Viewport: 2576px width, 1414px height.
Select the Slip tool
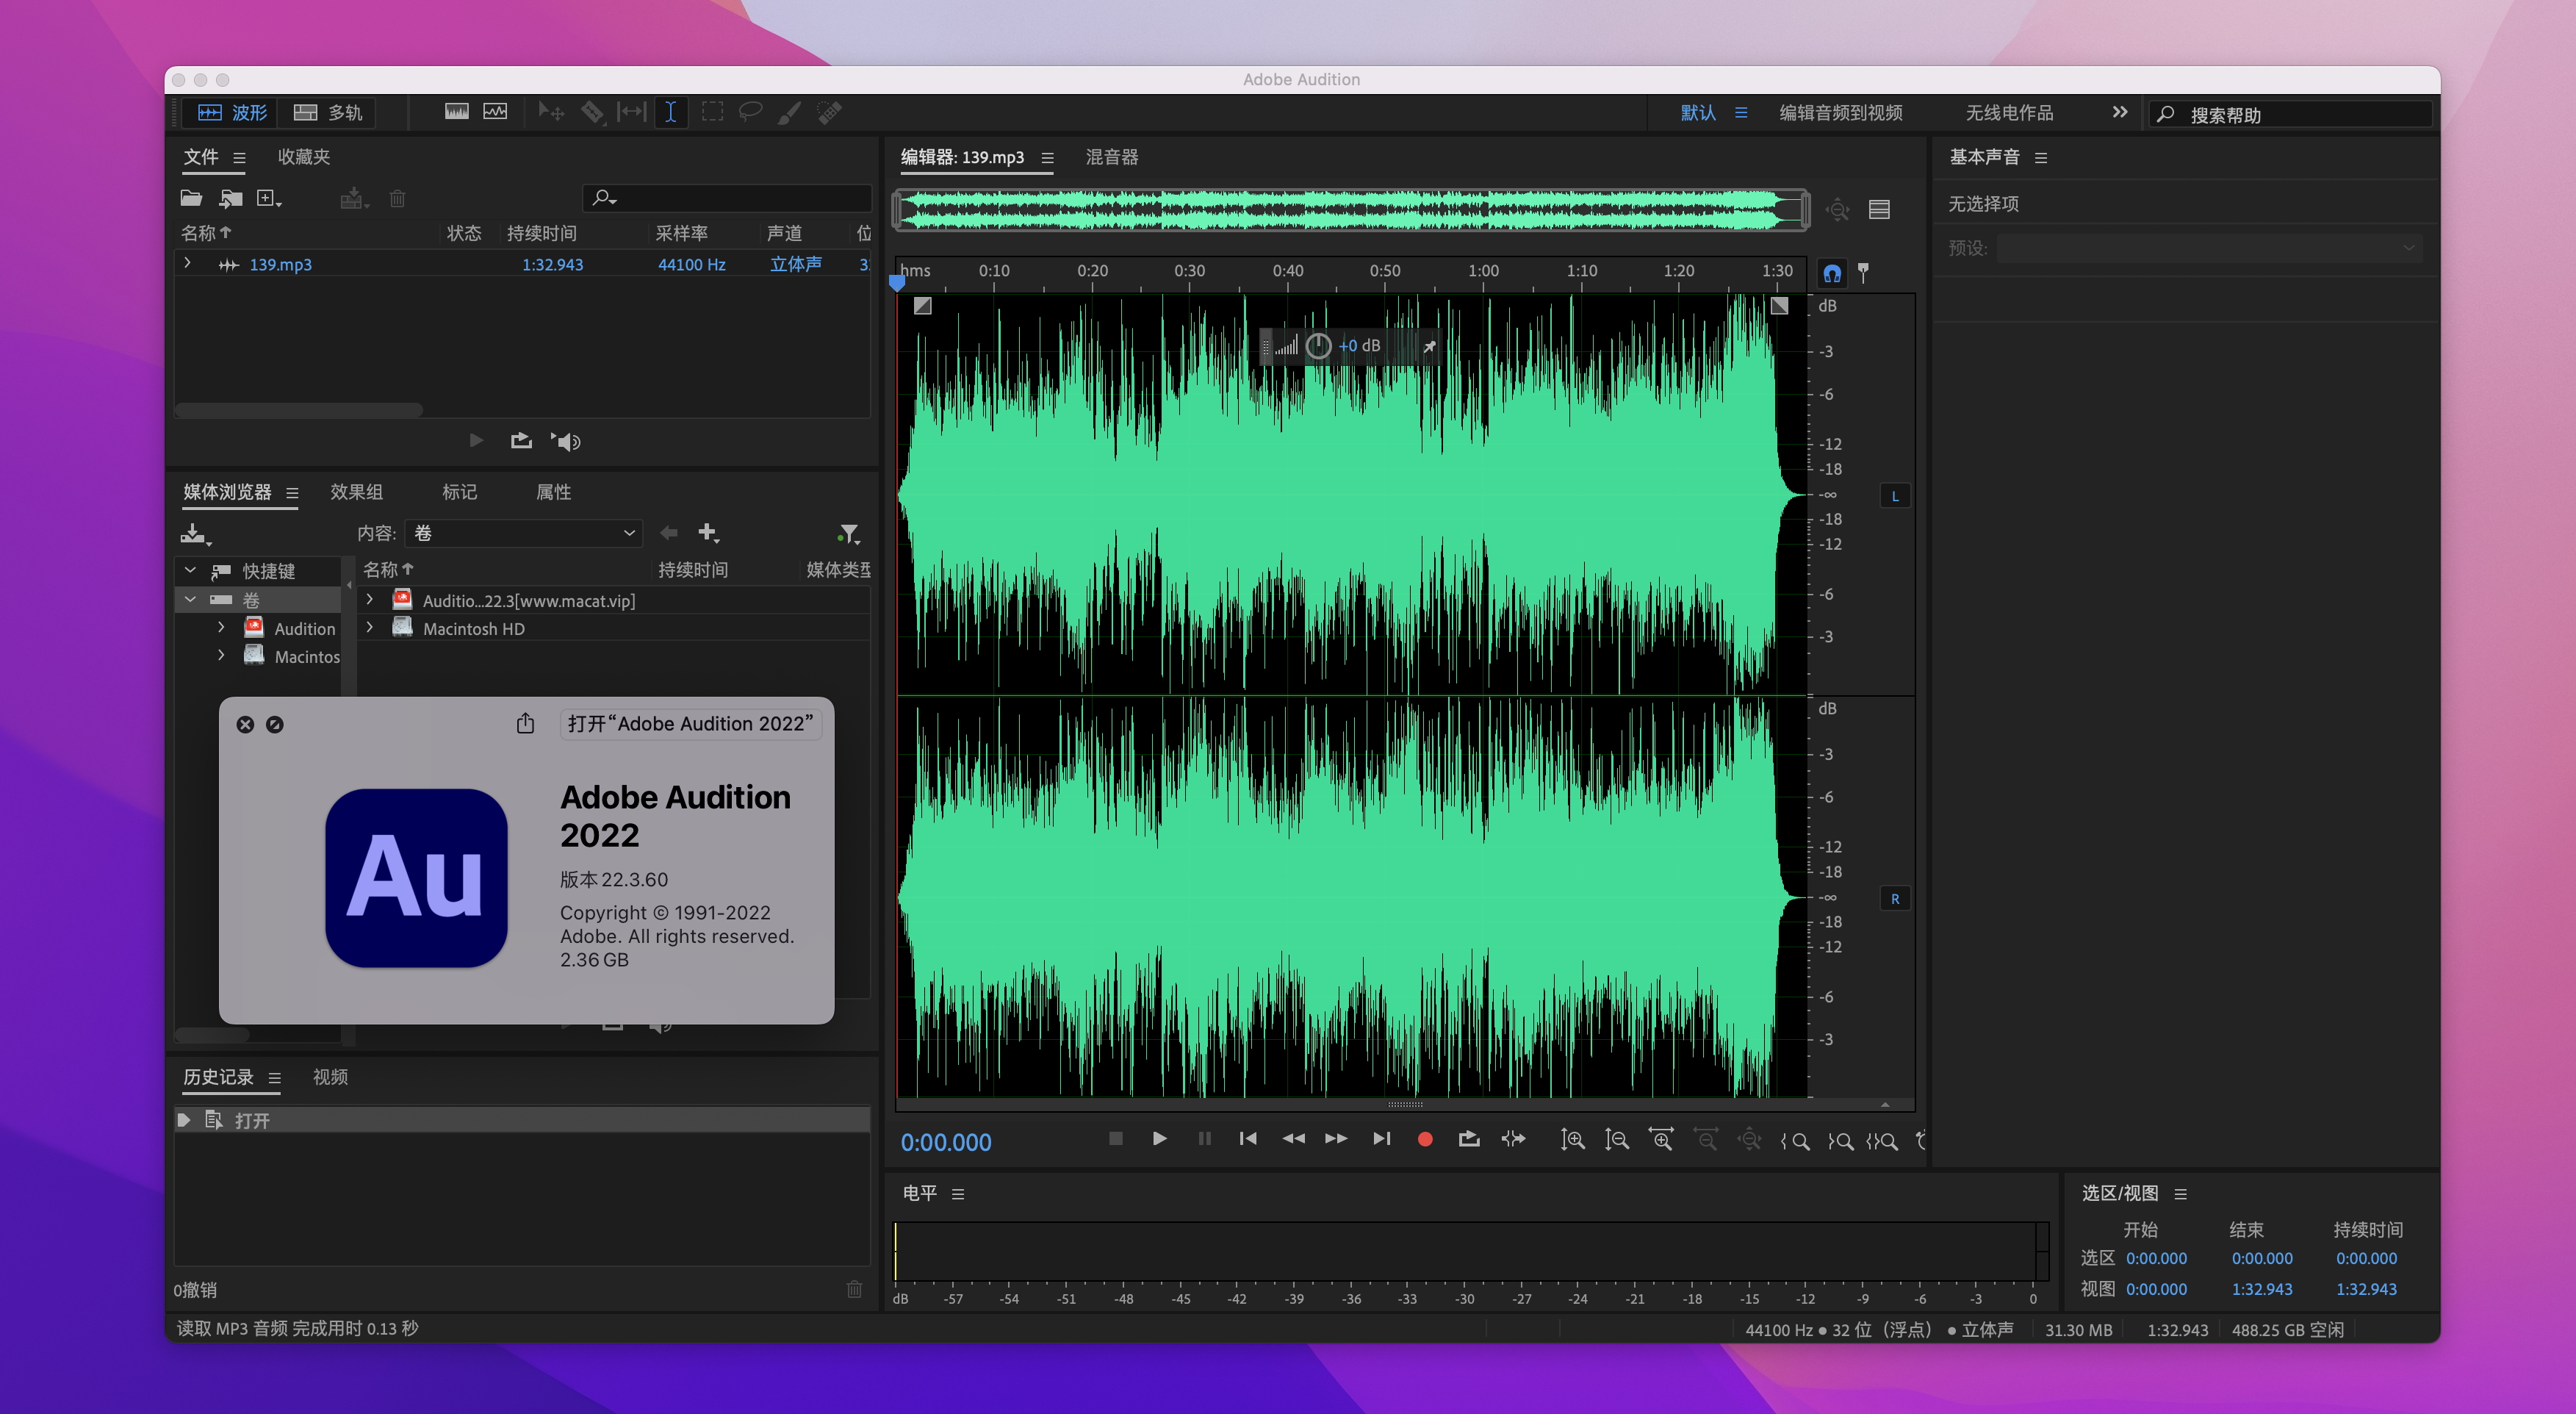tap(631, 112)
